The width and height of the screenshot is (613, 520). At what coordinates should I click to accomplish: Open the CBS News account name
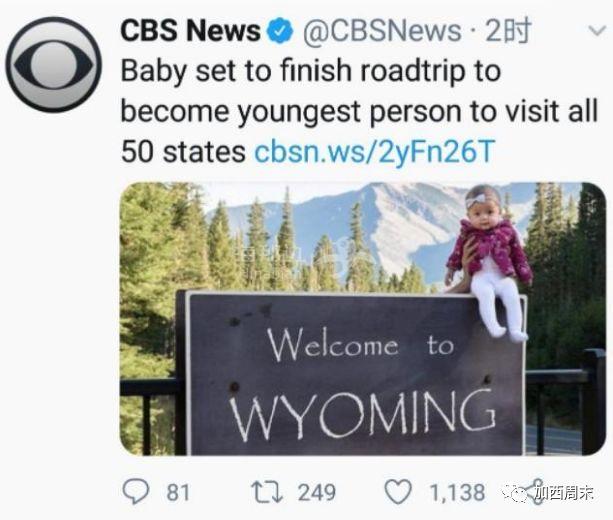tap(190, 31)
